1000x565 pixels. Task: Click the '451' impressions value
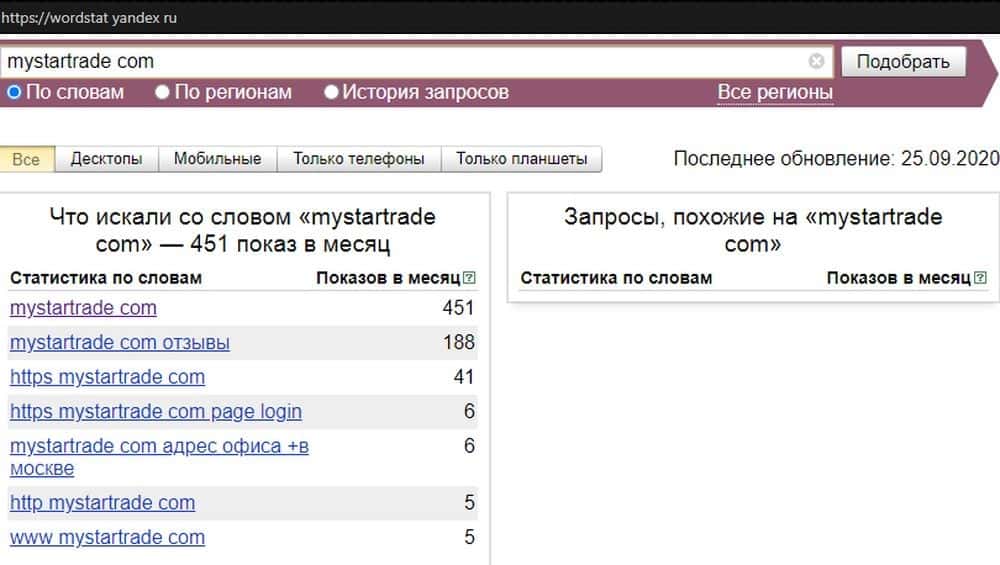click(458, 308)
